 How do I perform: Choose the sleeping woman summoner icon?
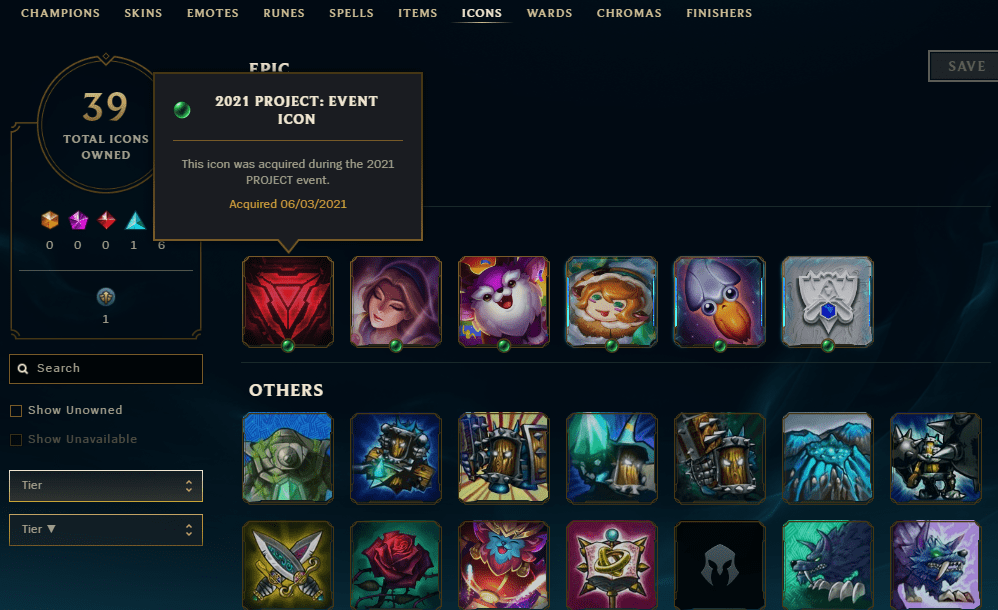396,302
